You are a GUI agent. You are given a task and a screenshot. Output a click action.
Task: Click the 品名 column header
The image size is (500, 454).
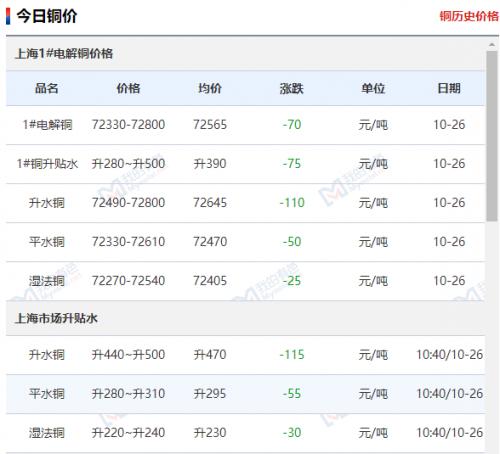47,88
